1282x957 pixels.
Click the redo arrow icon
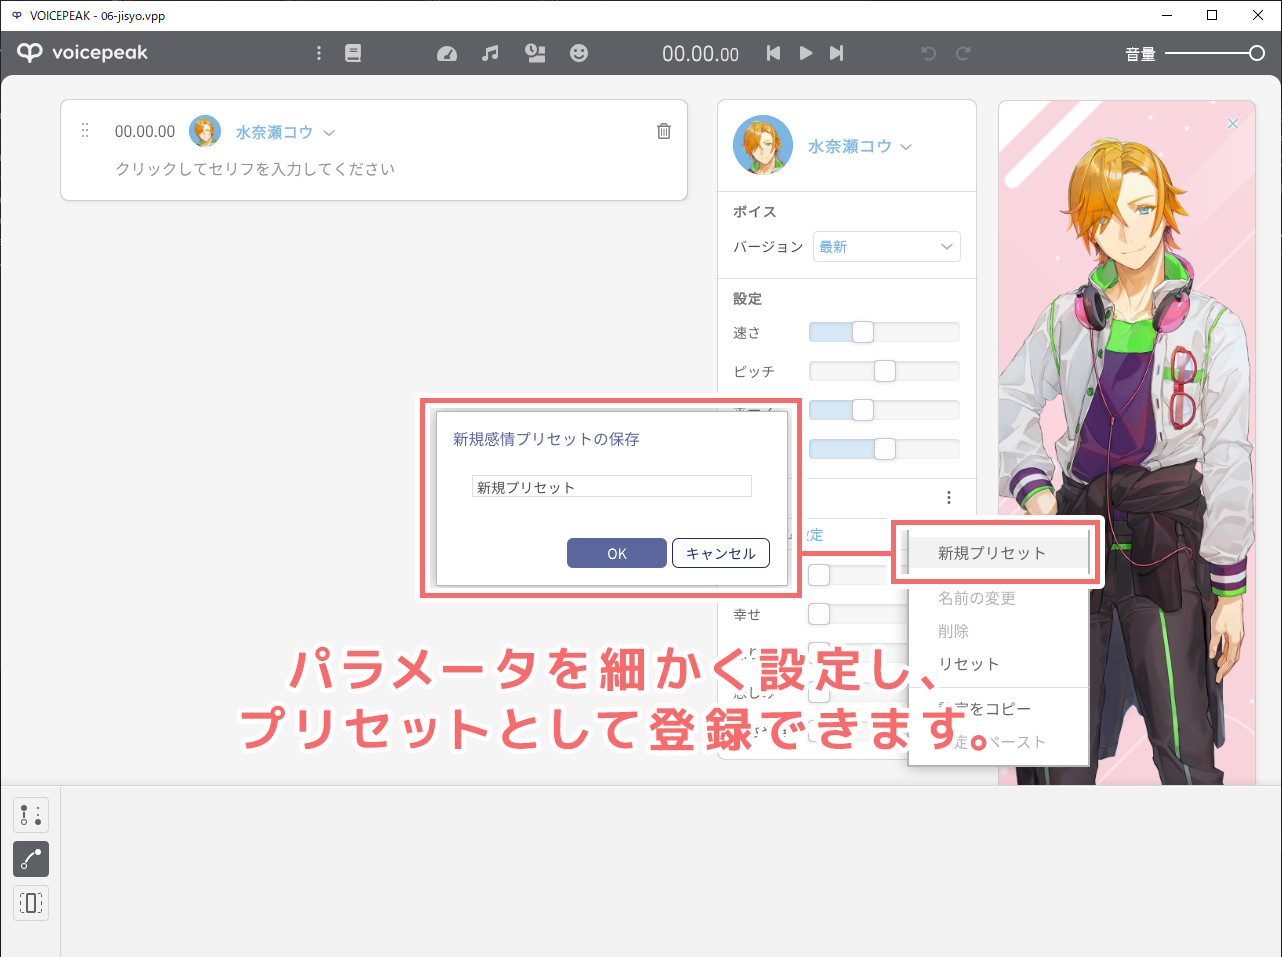(963, 53)
